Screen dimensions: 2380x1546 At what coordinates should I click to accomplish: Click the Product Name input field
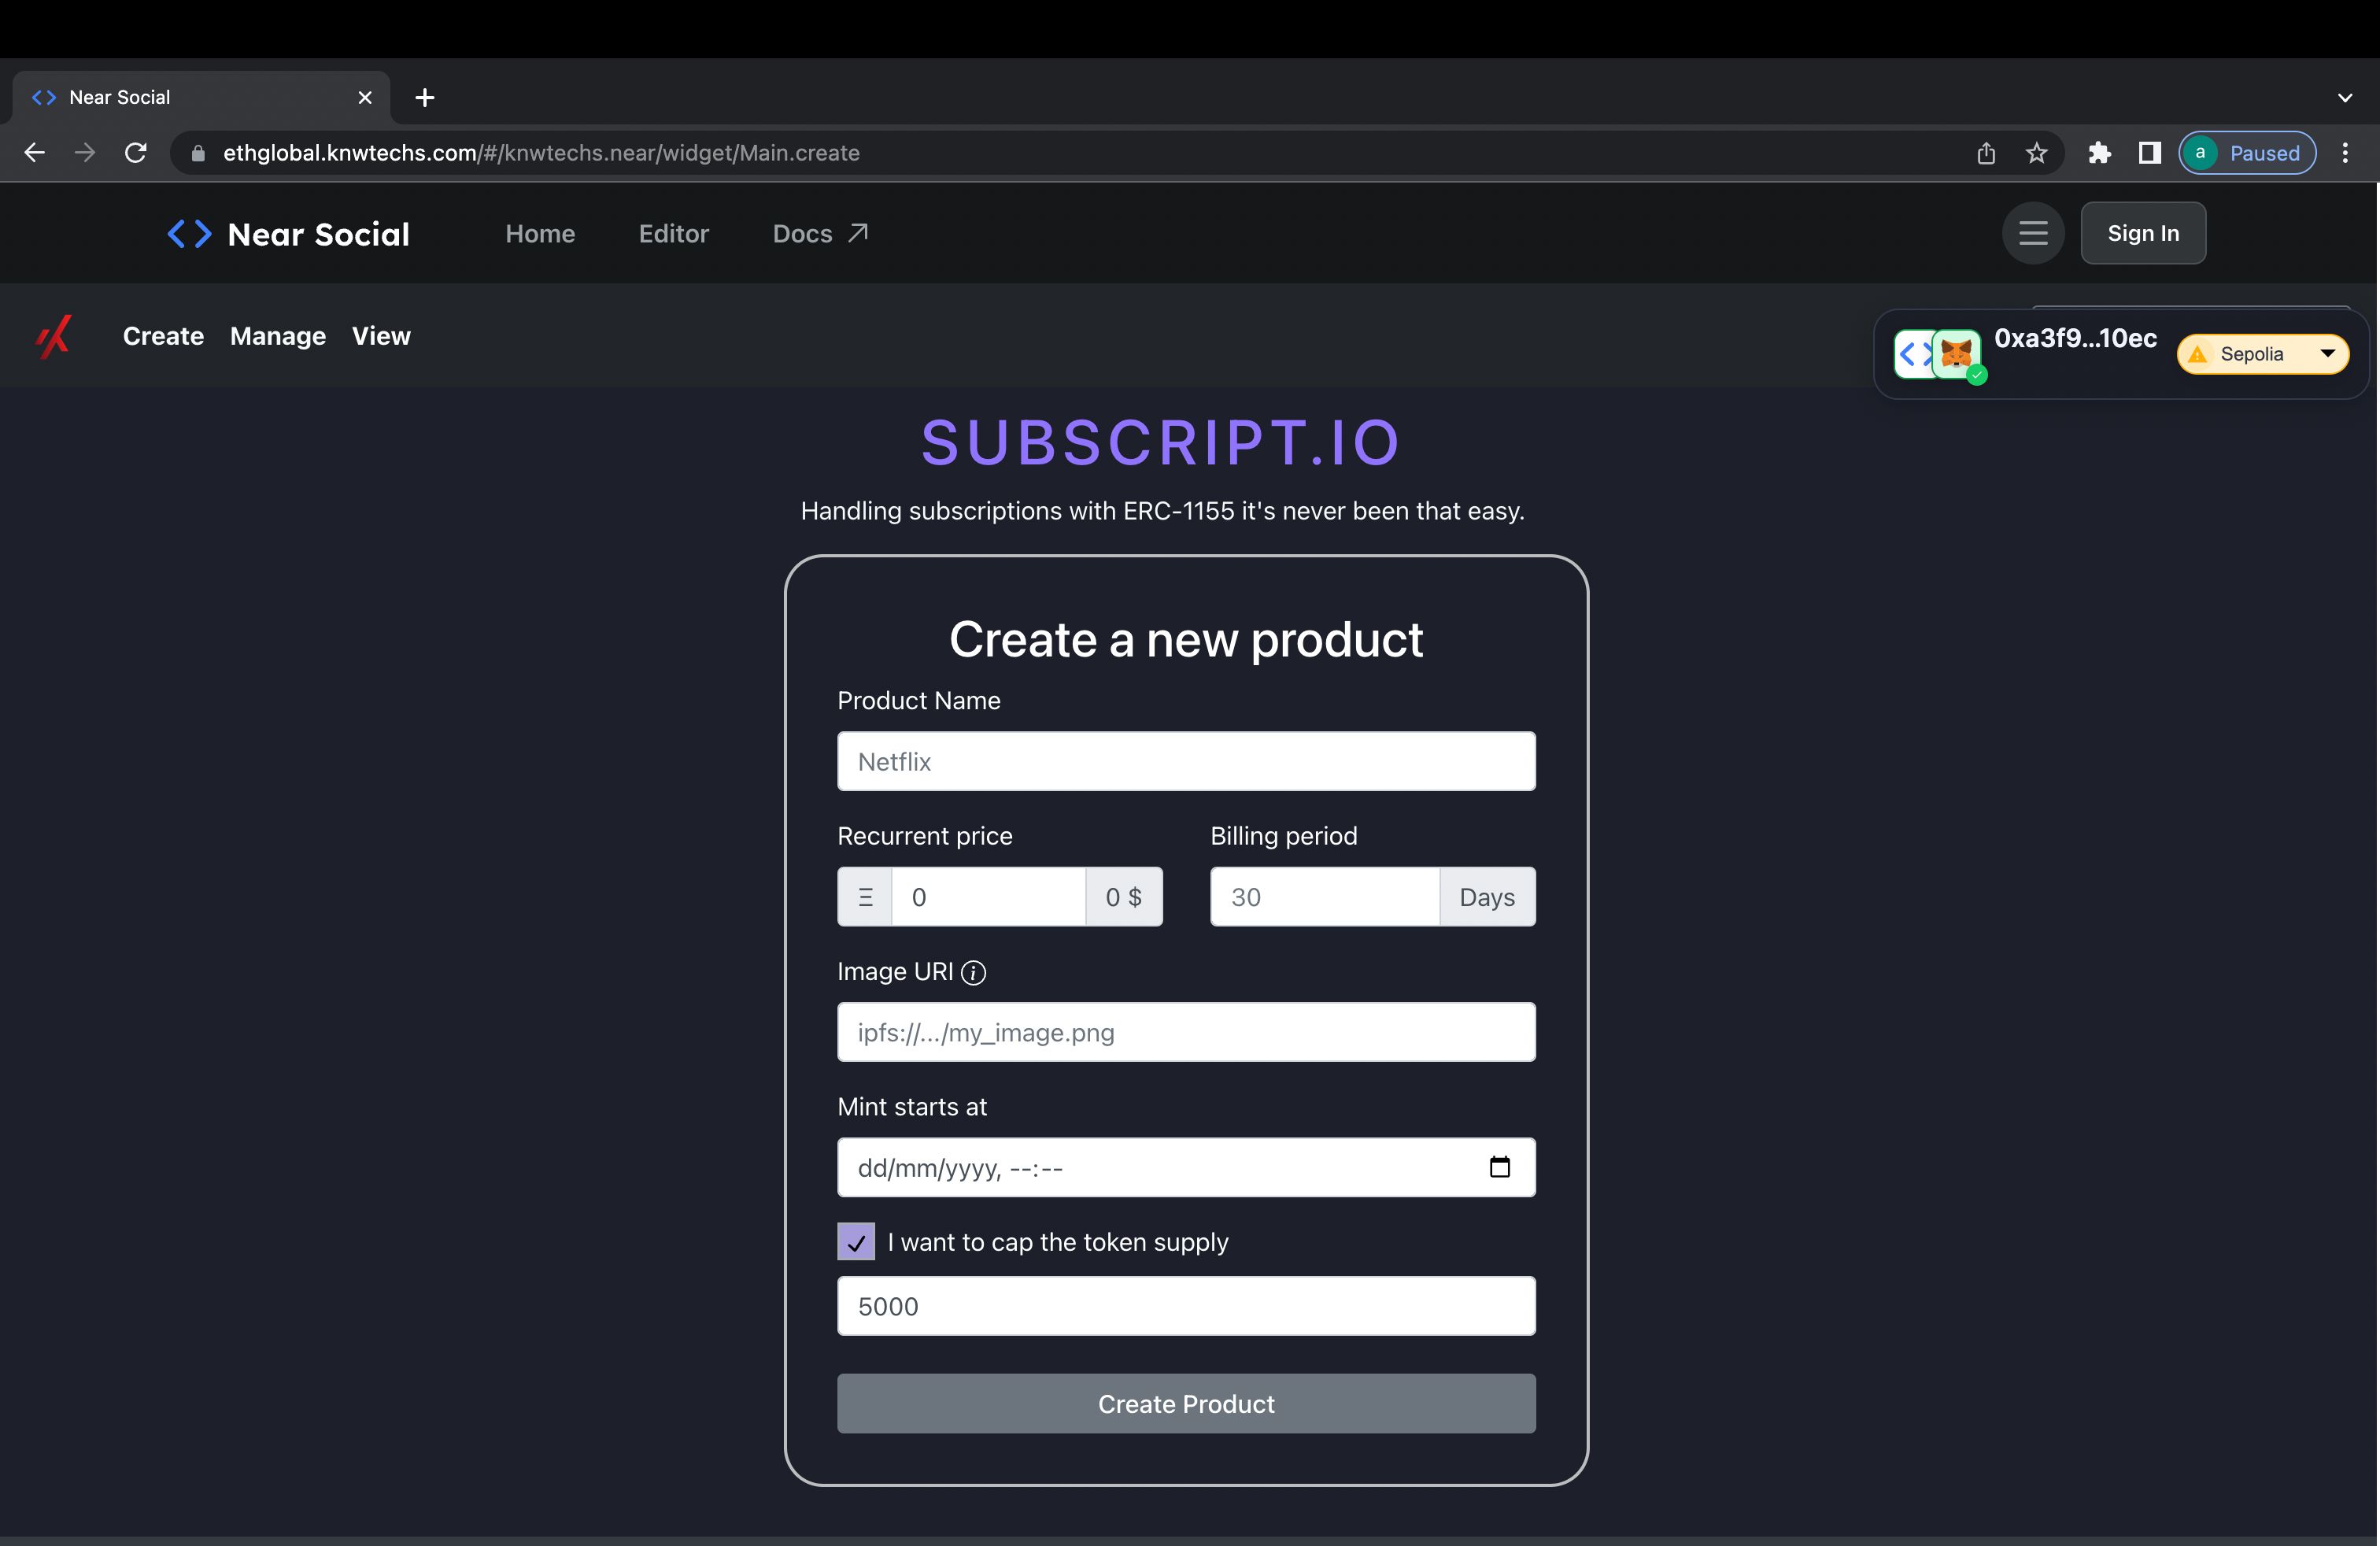1187,760
